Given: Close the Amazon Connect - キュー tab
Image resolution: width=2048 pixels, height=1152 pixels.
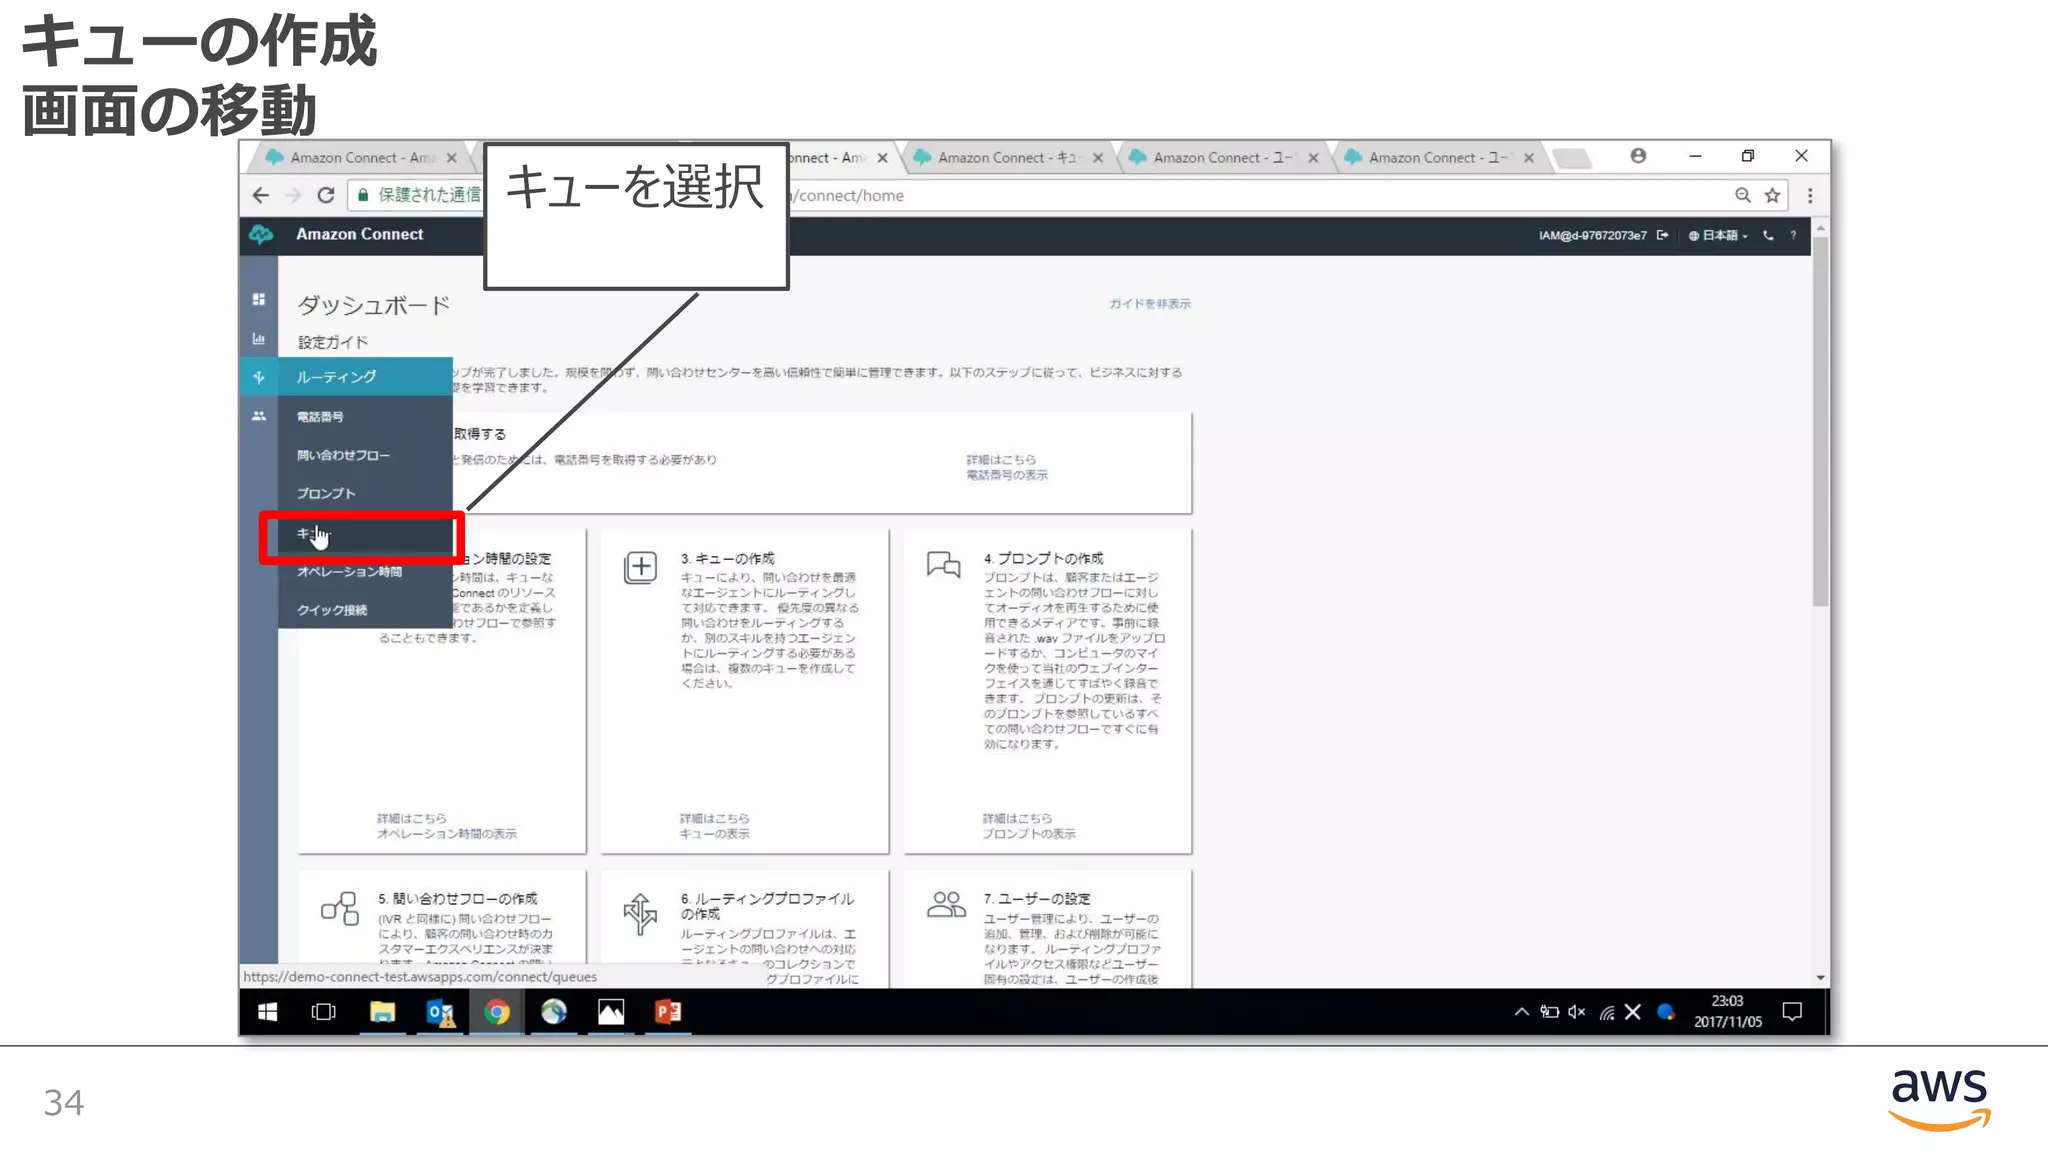Looking at the screenshot, I should coord(1098,157).
